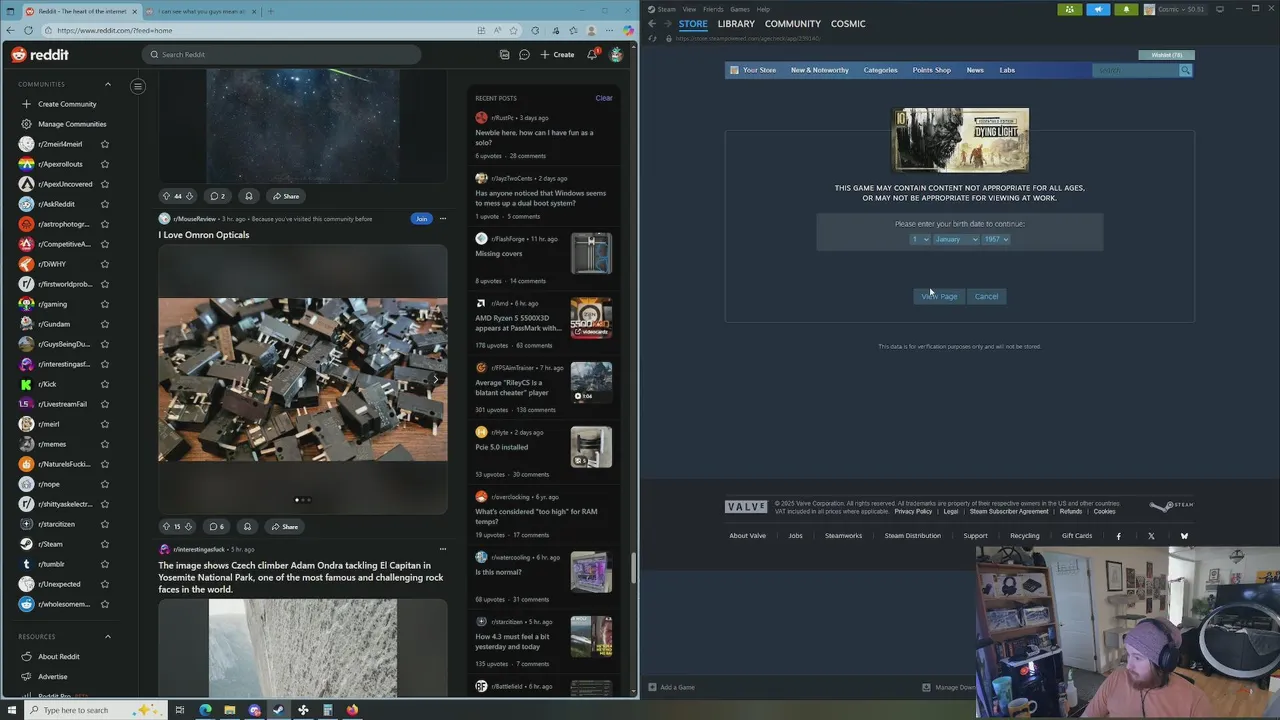Viewport: 1280px width, 720px height.
Task: Open Task View on taskbar
Action: pos(180,710)
